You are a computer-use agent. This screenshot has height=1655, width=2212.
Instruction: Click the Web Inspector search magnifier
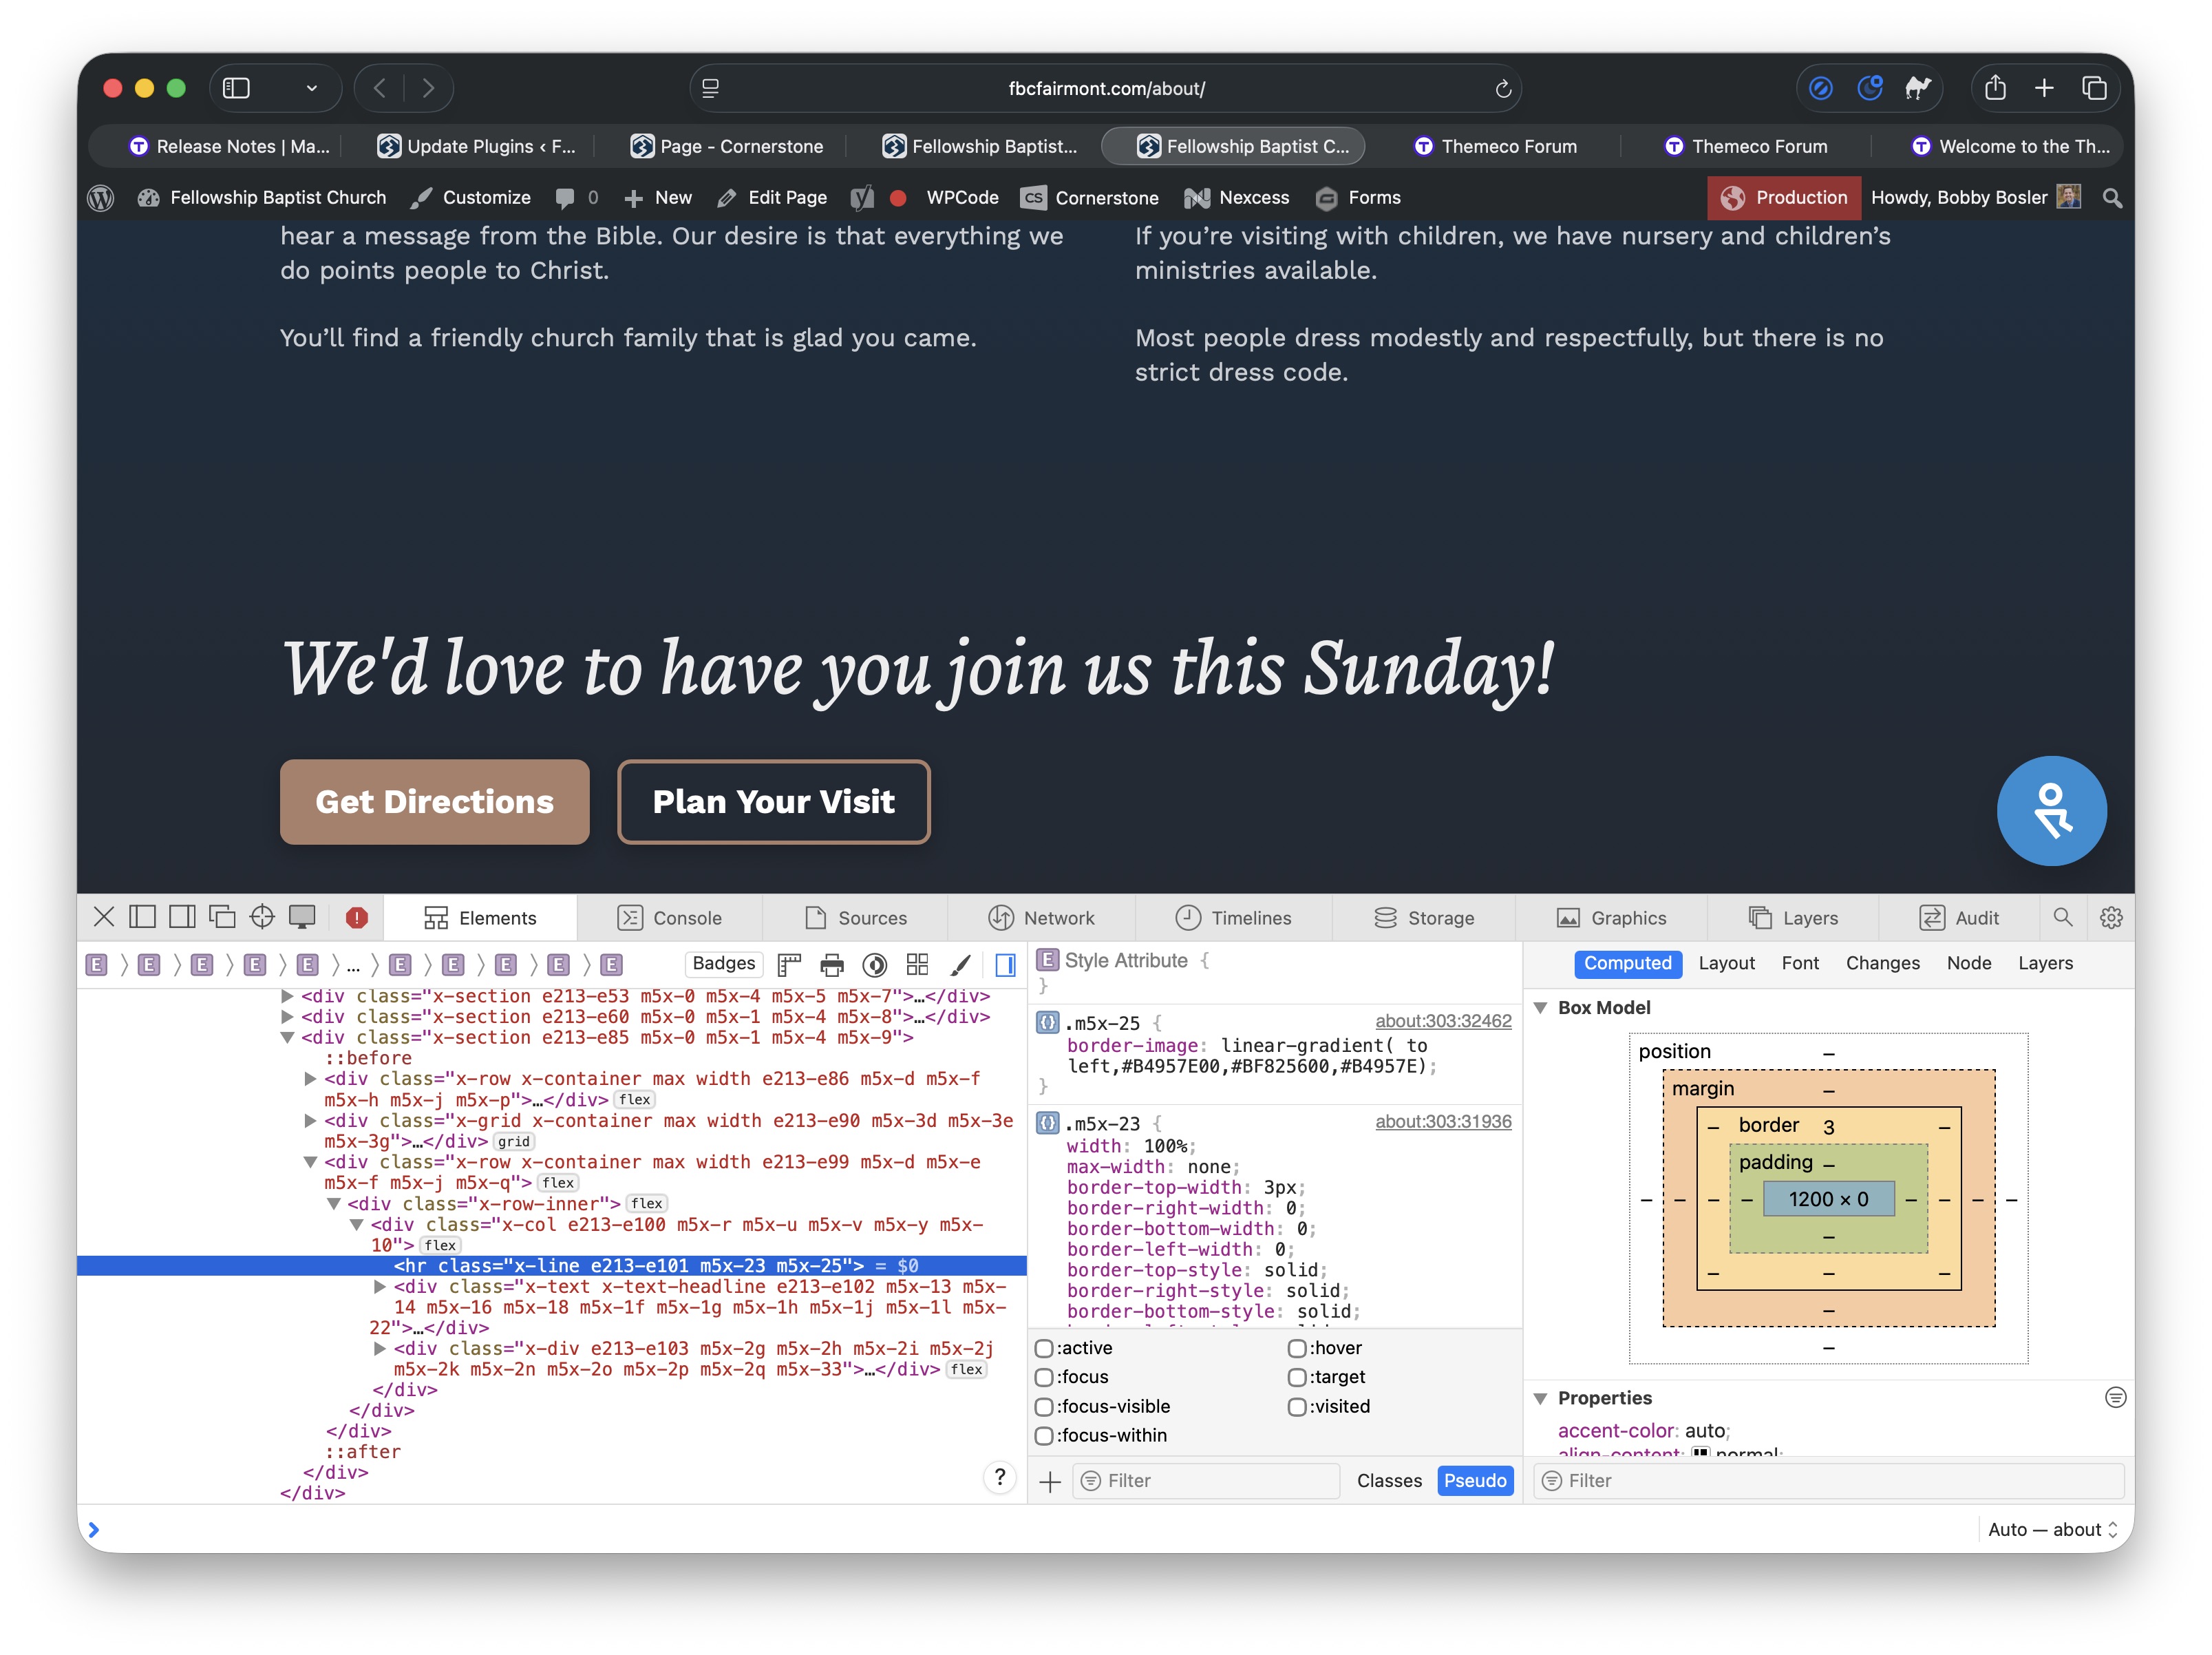(2063, 917)
